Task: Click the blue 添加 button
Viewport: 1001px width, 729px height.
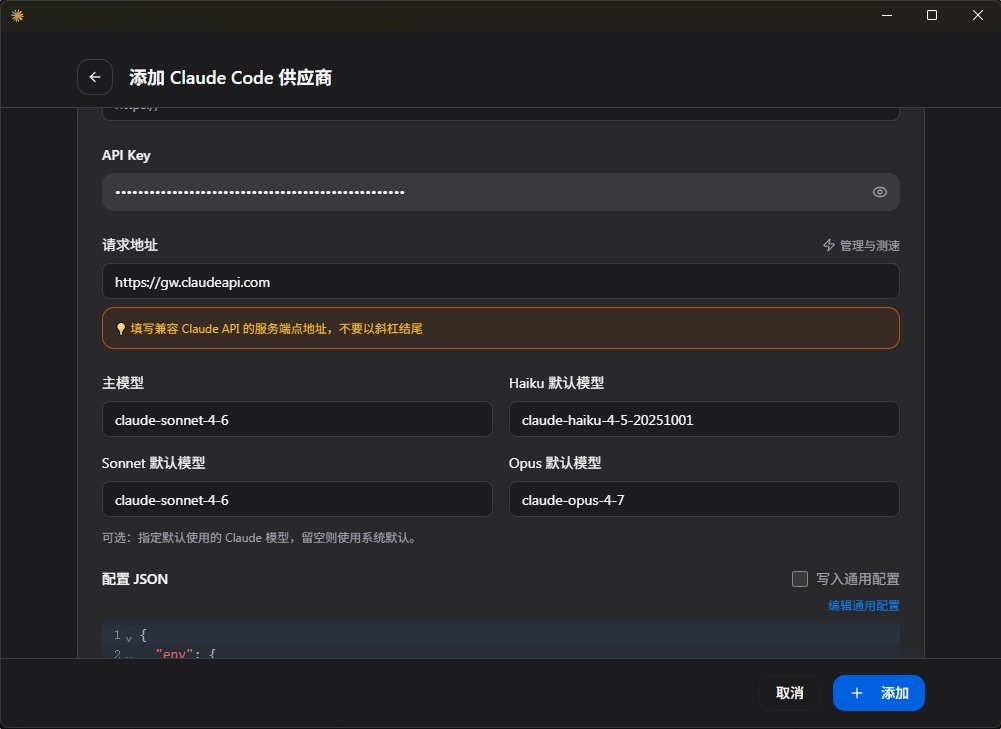Action: (878, 693)
